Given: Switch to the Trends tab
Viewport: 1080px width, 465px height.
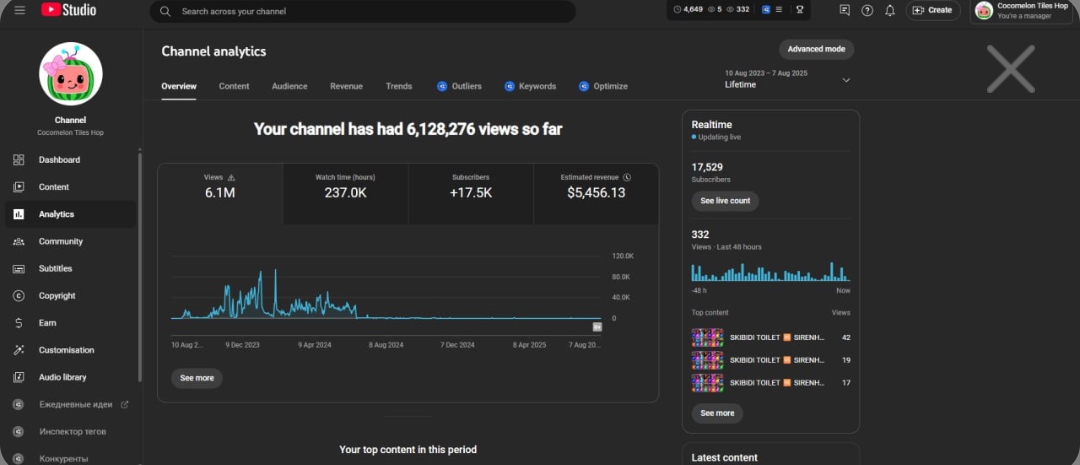Looking at the screenshot, I should pos(399,86).
